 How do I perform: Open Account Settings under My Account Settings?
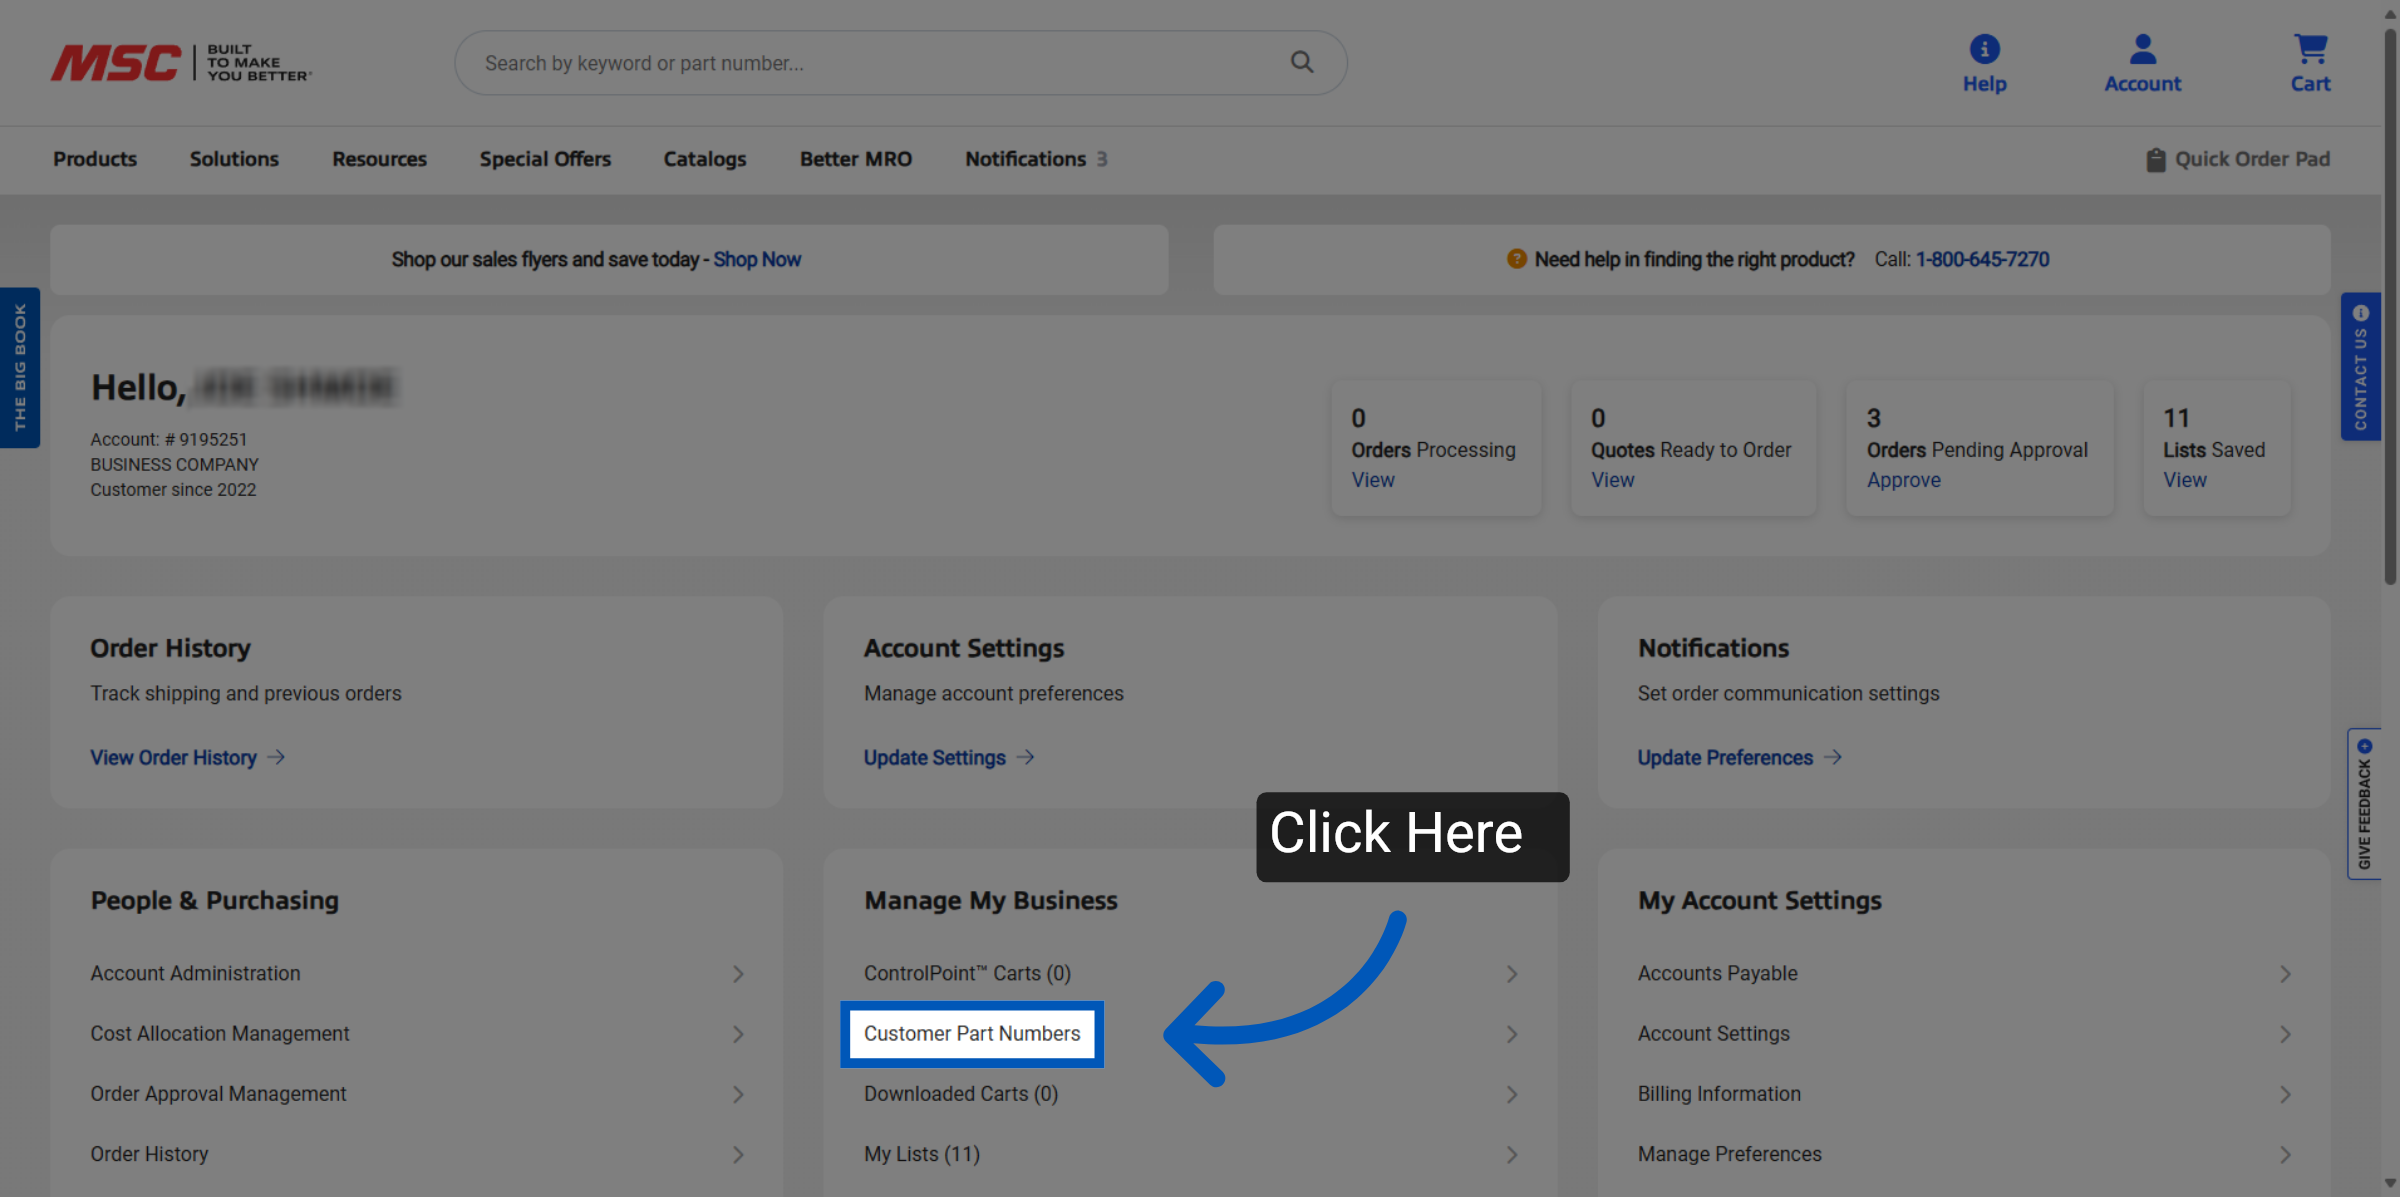[1713, 1033]
